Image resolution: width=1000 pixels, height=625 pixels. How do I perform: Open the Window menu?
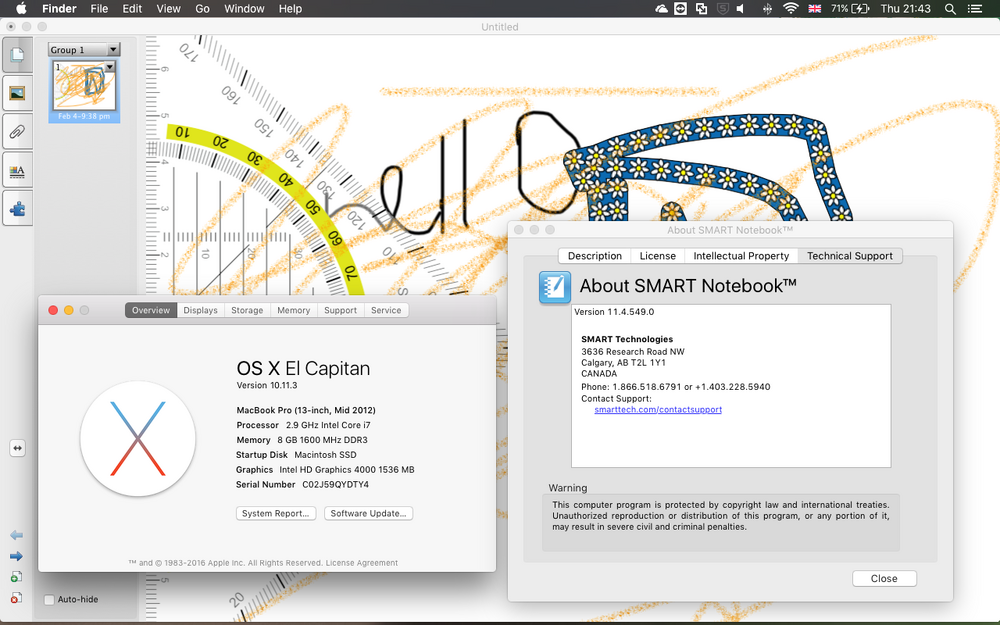tap(244, 8)
